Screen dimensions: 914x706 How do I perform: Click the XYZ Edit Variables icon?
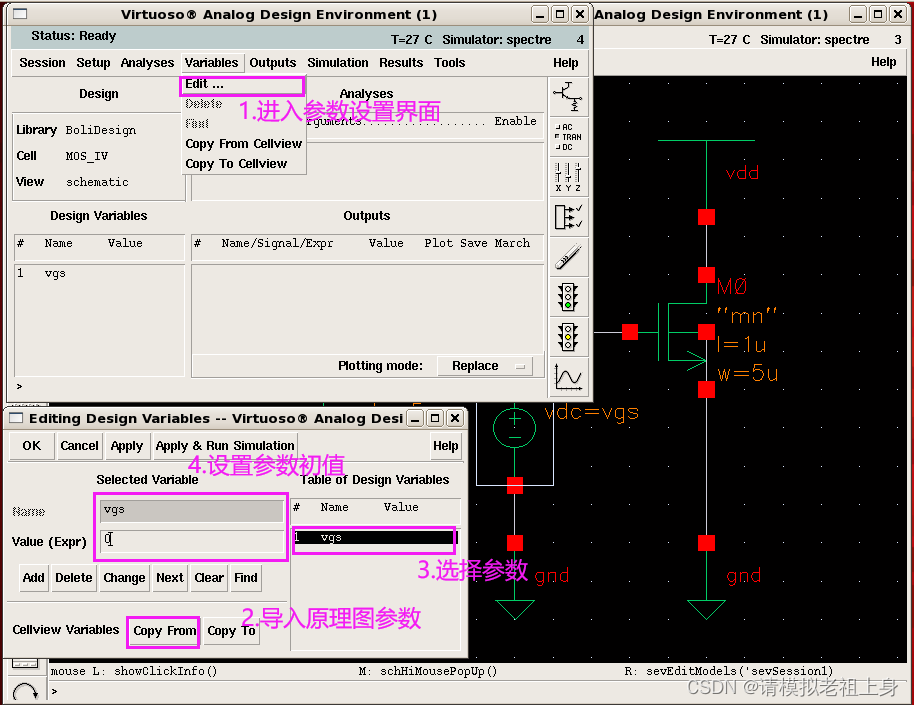click(568, 176)
